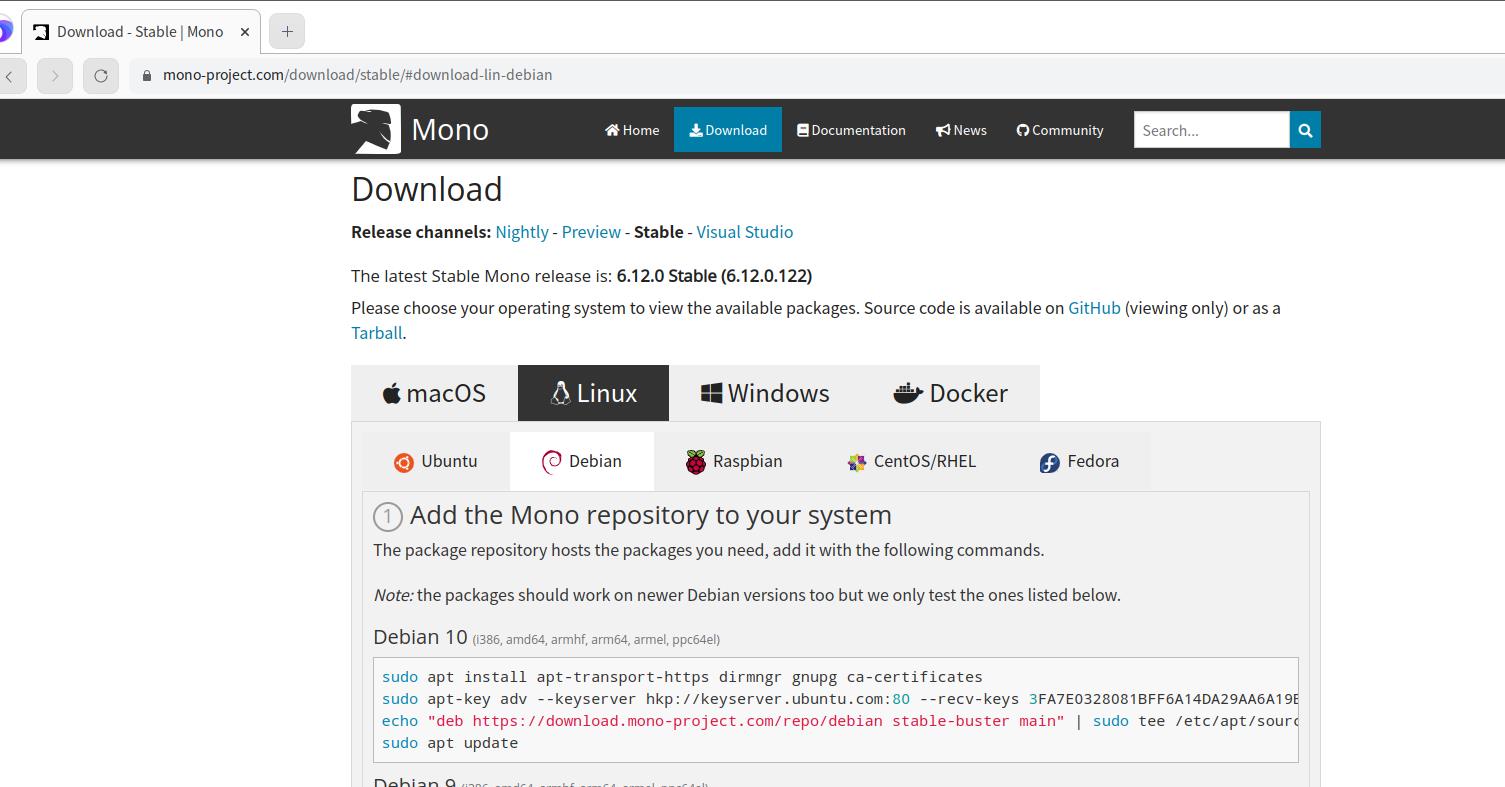Open the Home navigation link
The height and width of the screenshot is (787, 1505).
[x=632, y=130]
